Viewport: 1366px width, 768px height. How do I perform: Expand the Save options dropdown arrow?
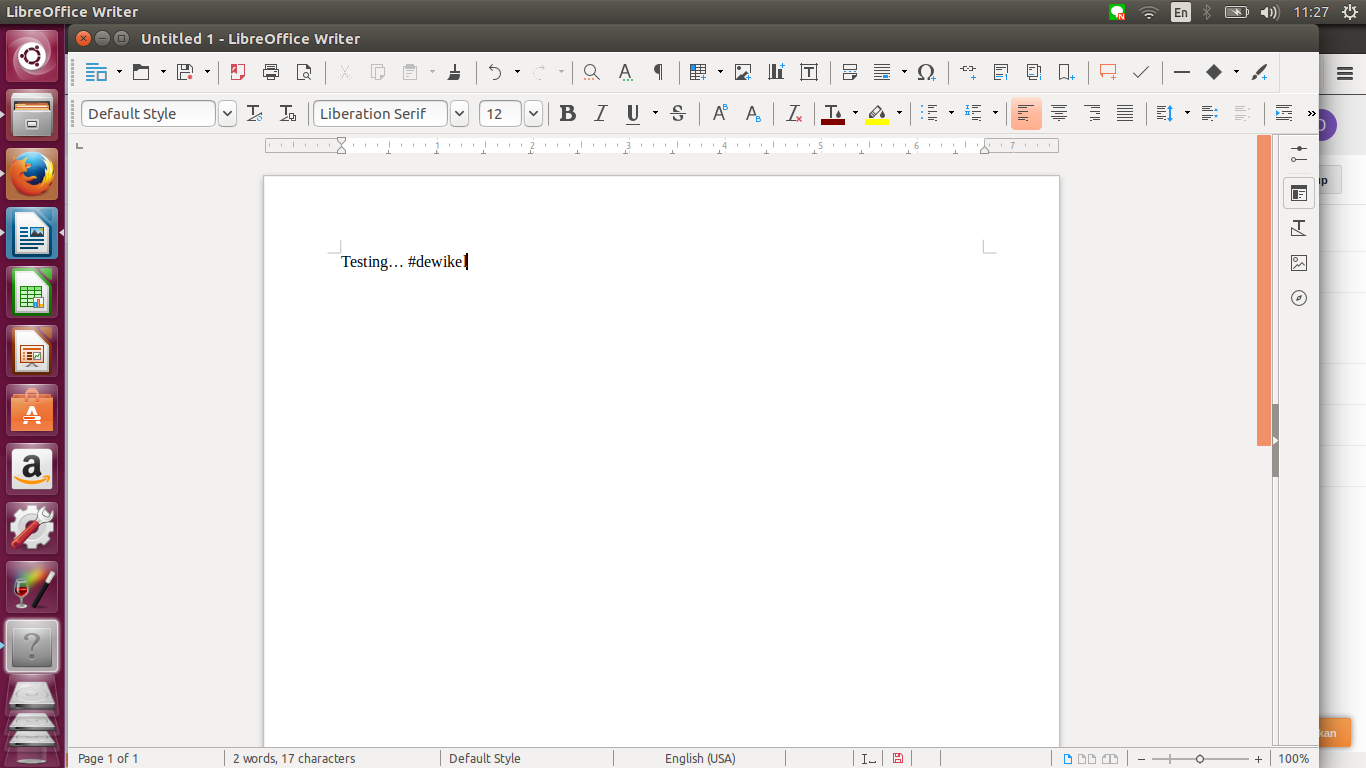[x=207, y=72]
